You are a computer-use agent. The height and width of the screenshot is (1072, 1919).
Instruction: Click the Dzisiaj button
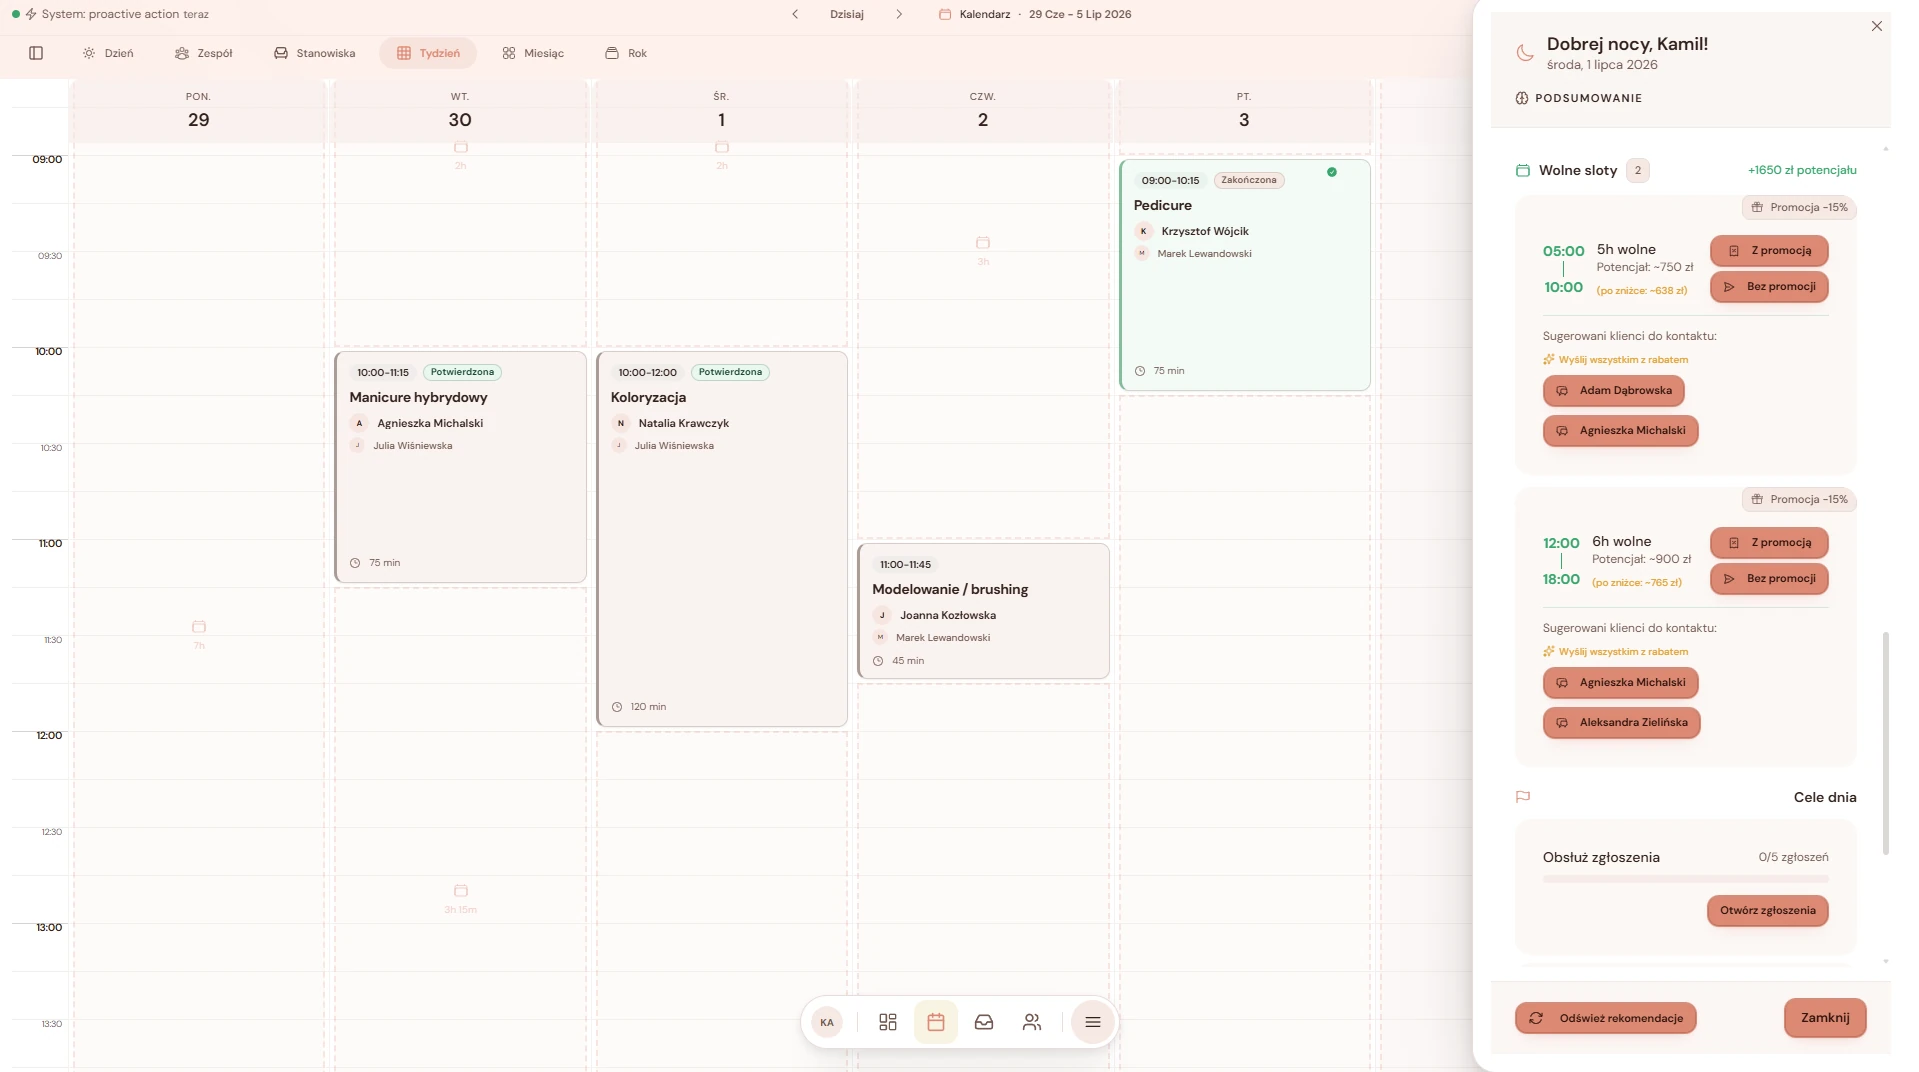click(x=847, y=14)
